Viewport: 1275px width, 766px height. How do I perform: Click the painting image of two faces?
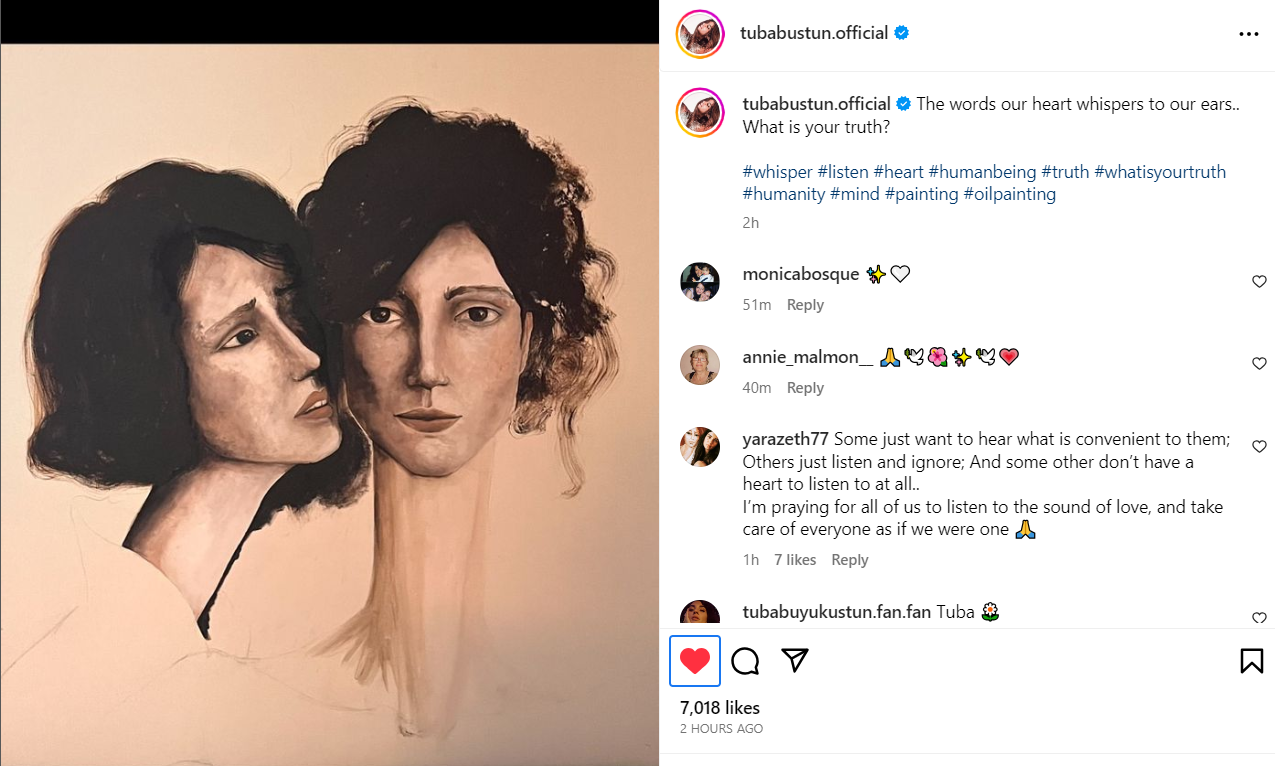click(x=330, y=400)
